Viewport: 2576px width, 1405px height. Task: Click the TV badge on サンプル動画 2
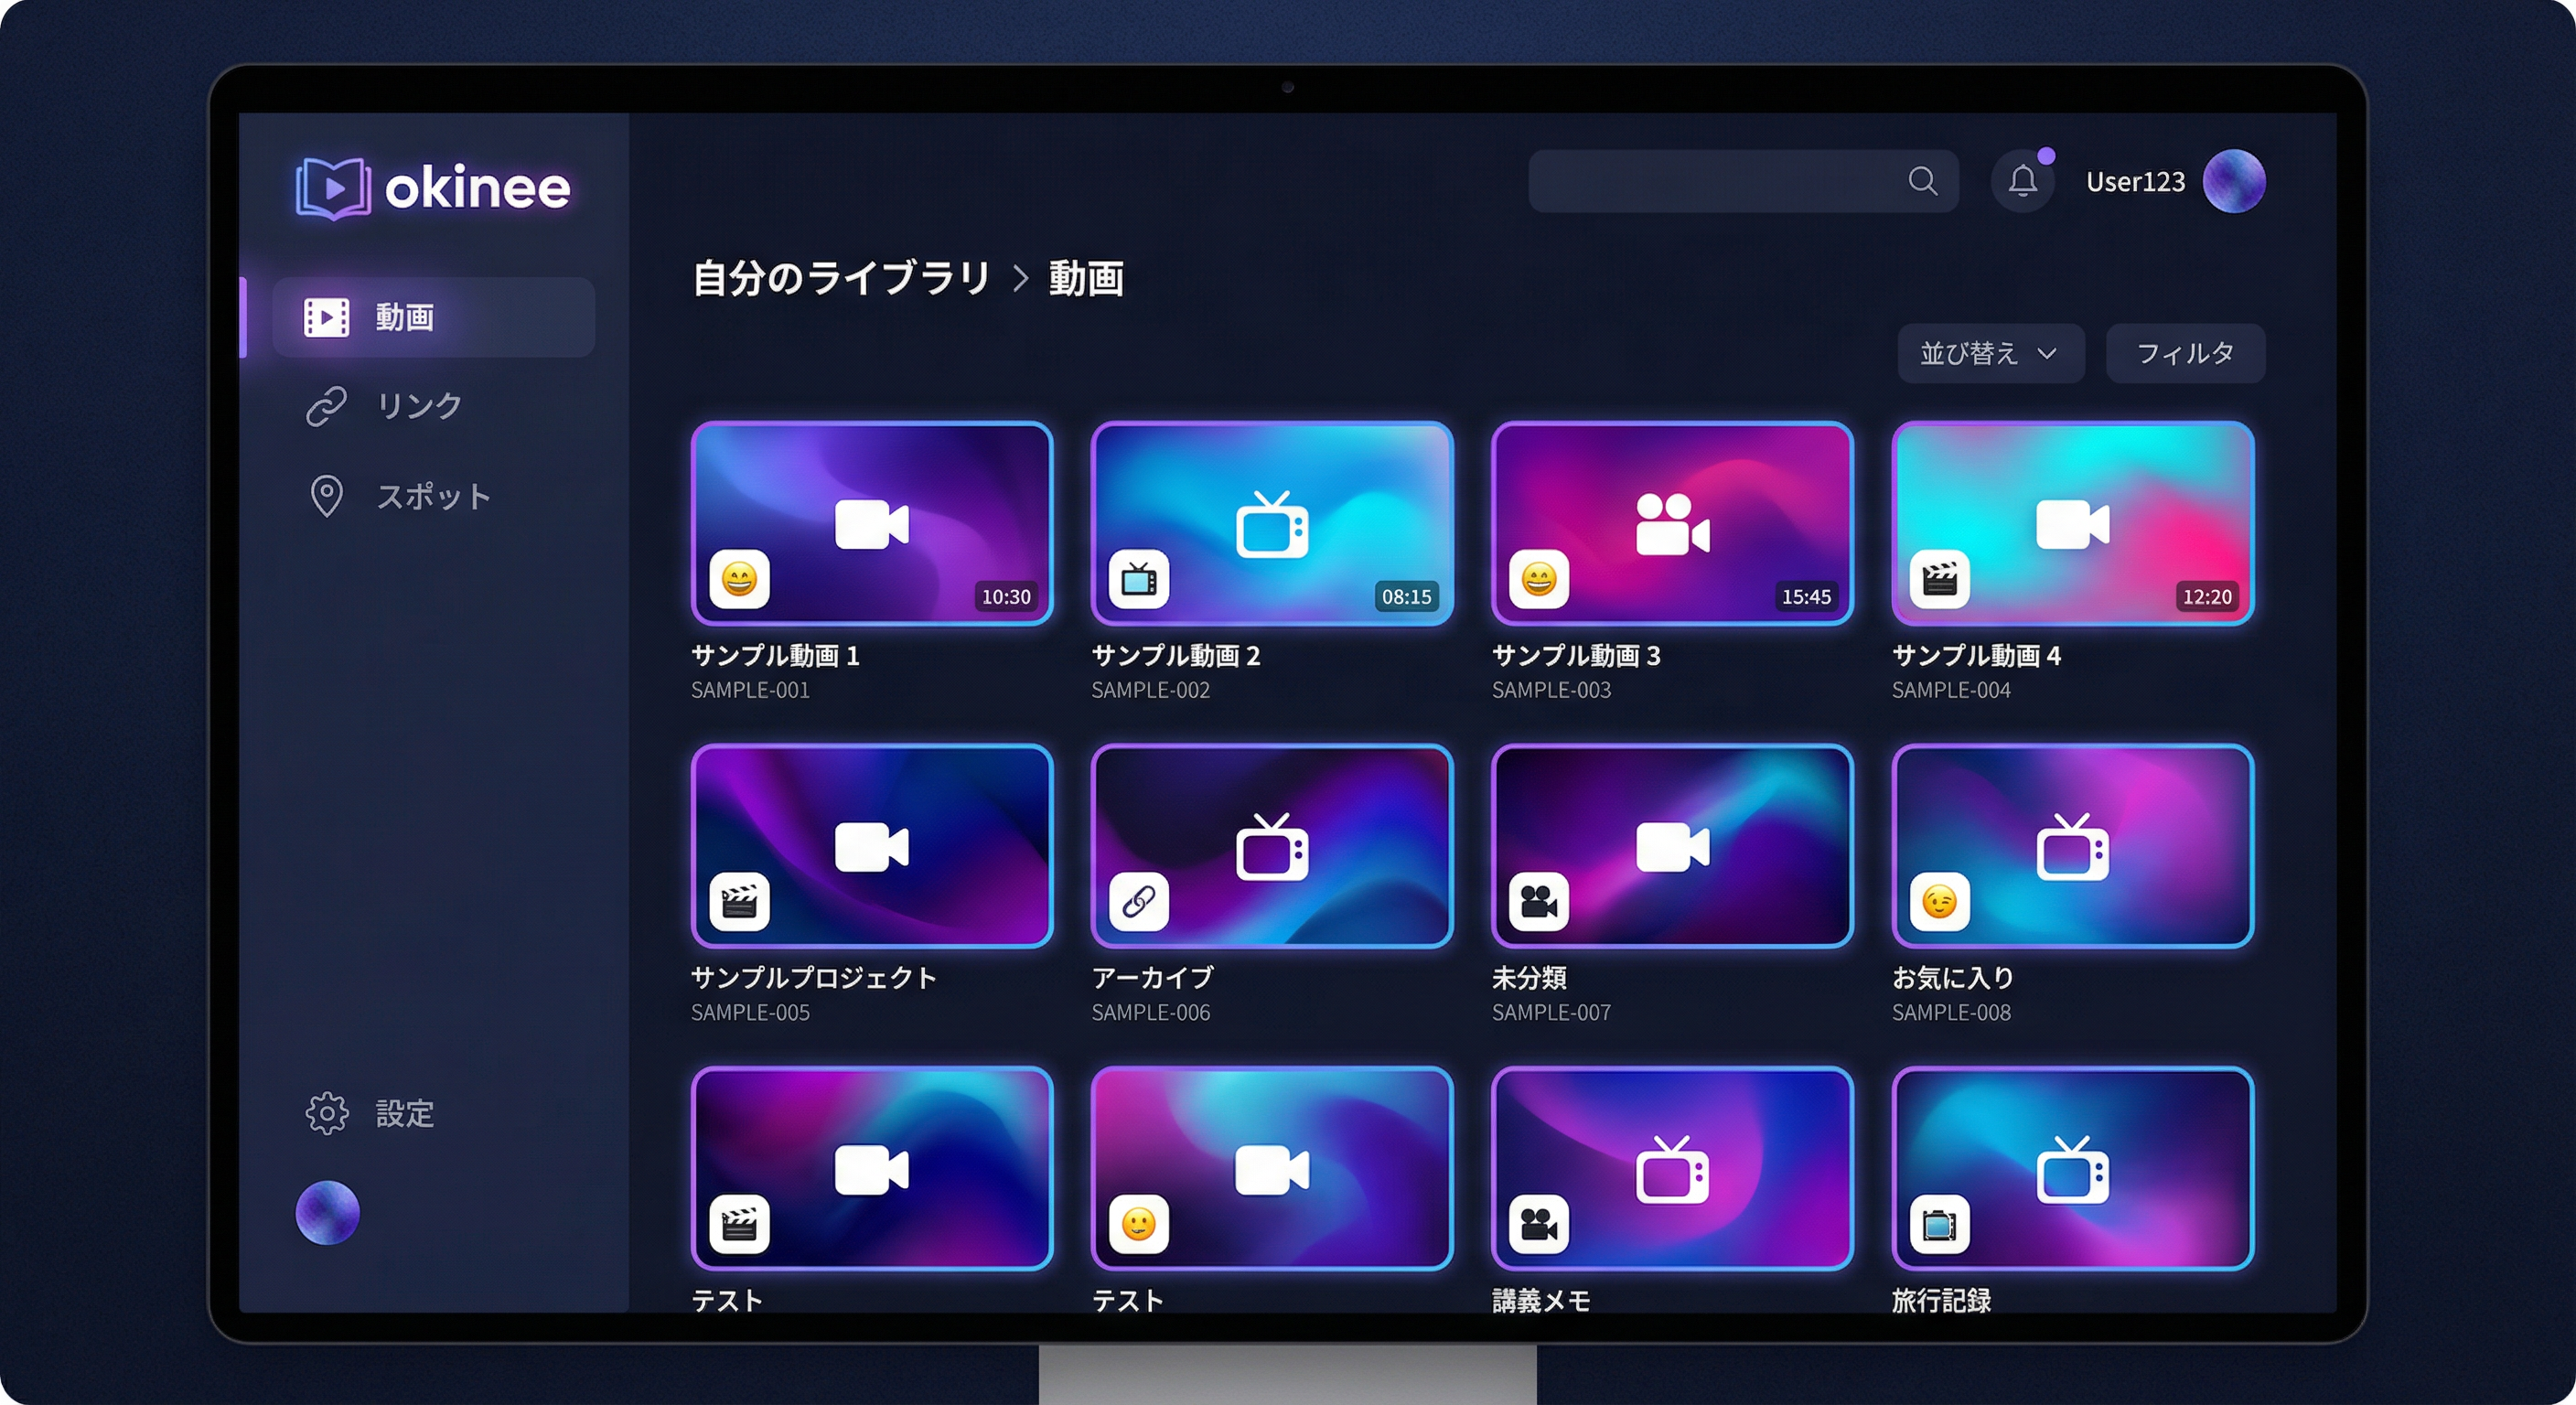[1139, 580]
